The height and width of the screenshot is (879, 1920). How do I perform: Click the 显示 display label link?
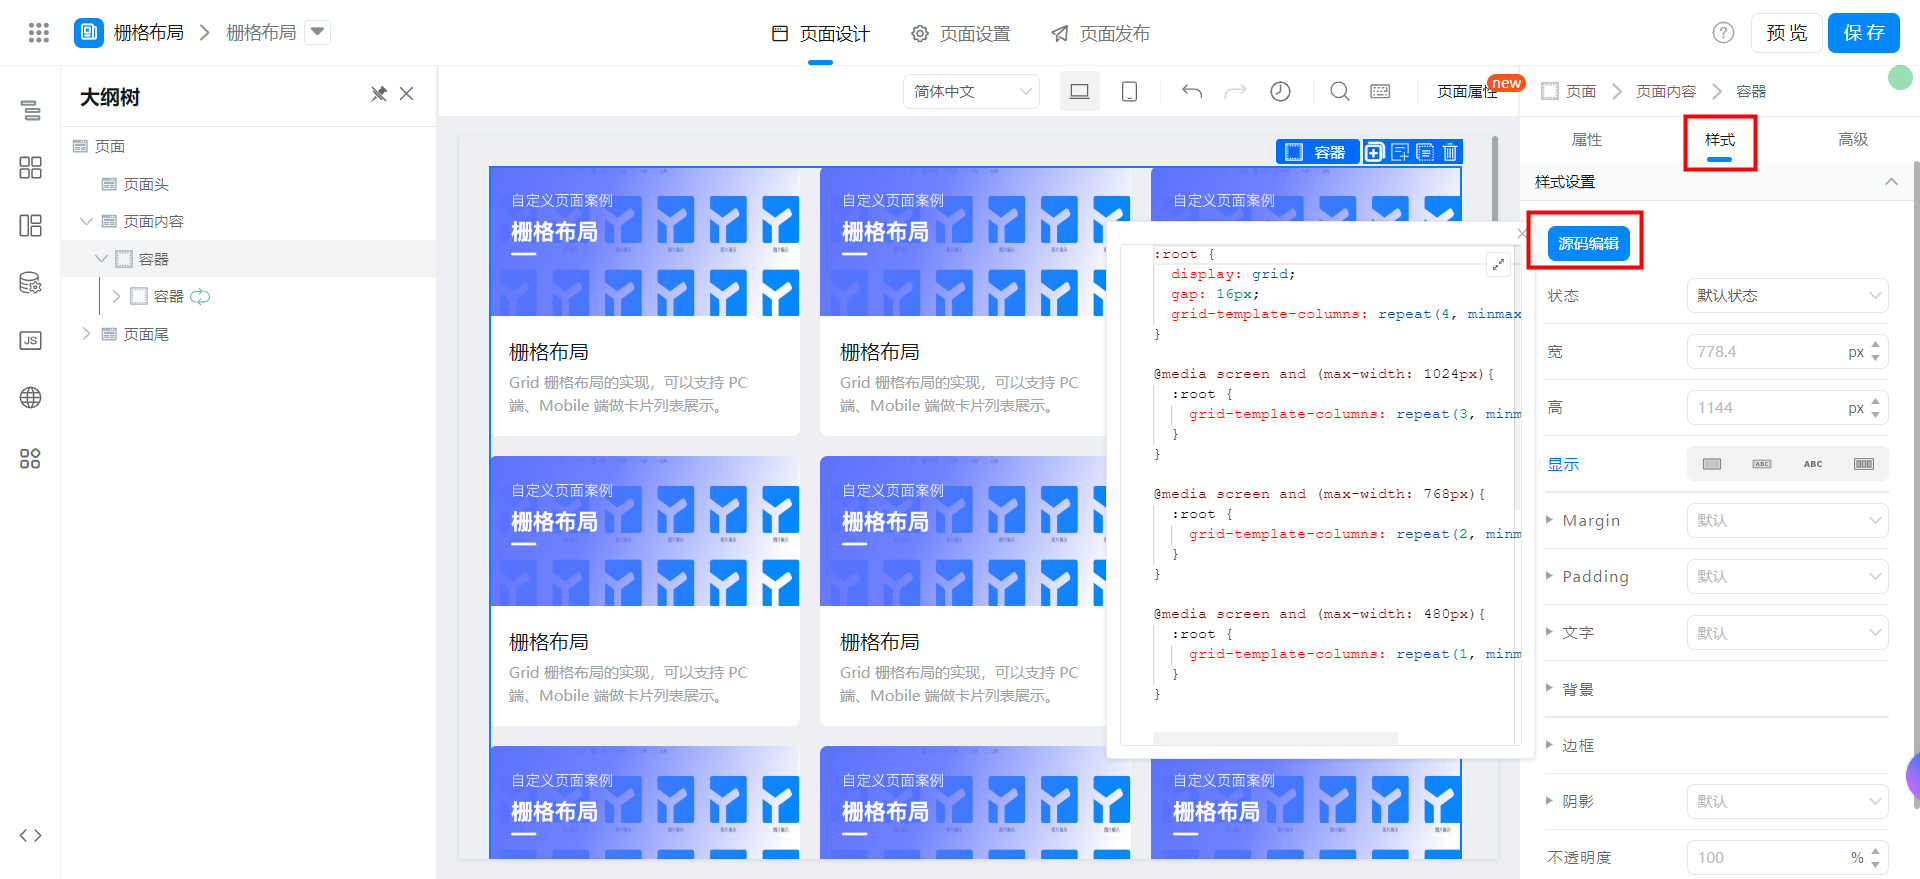pyautogui.click(x=1563, y=464)
